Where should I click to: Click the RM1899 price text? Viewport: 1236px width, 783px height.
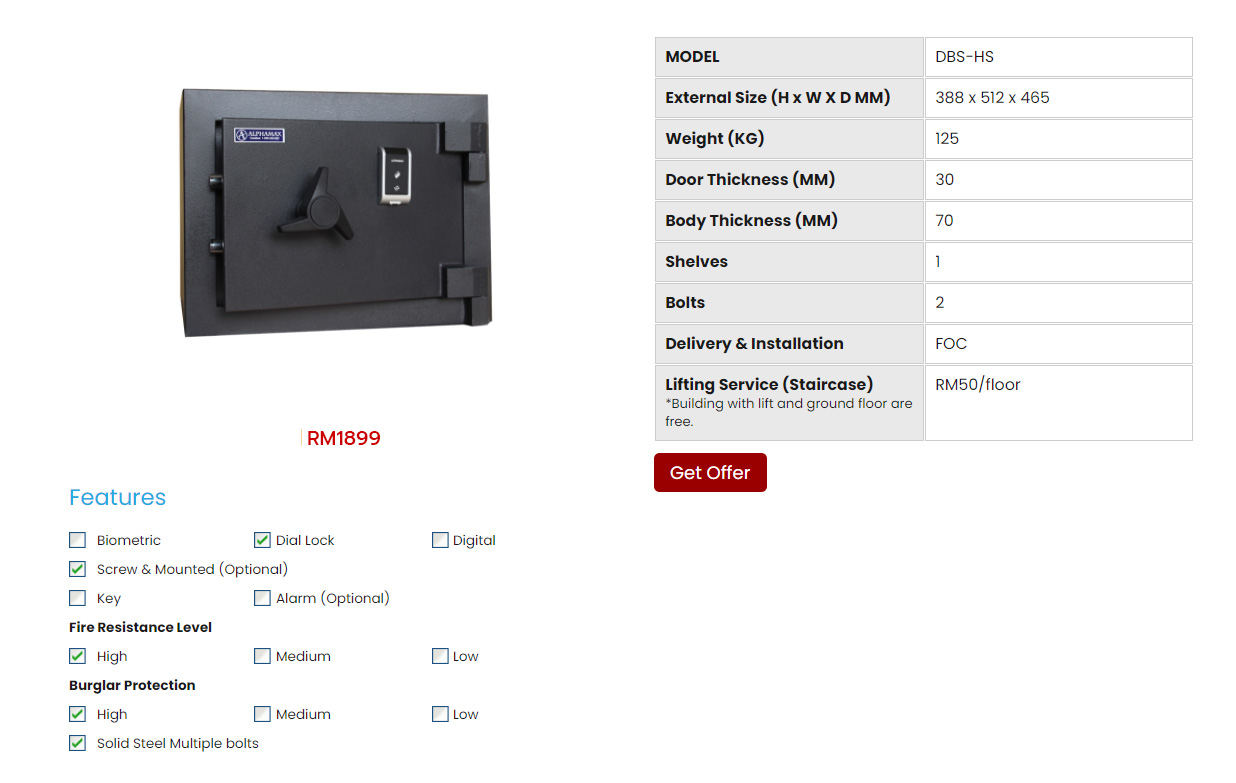pos(343,438)
